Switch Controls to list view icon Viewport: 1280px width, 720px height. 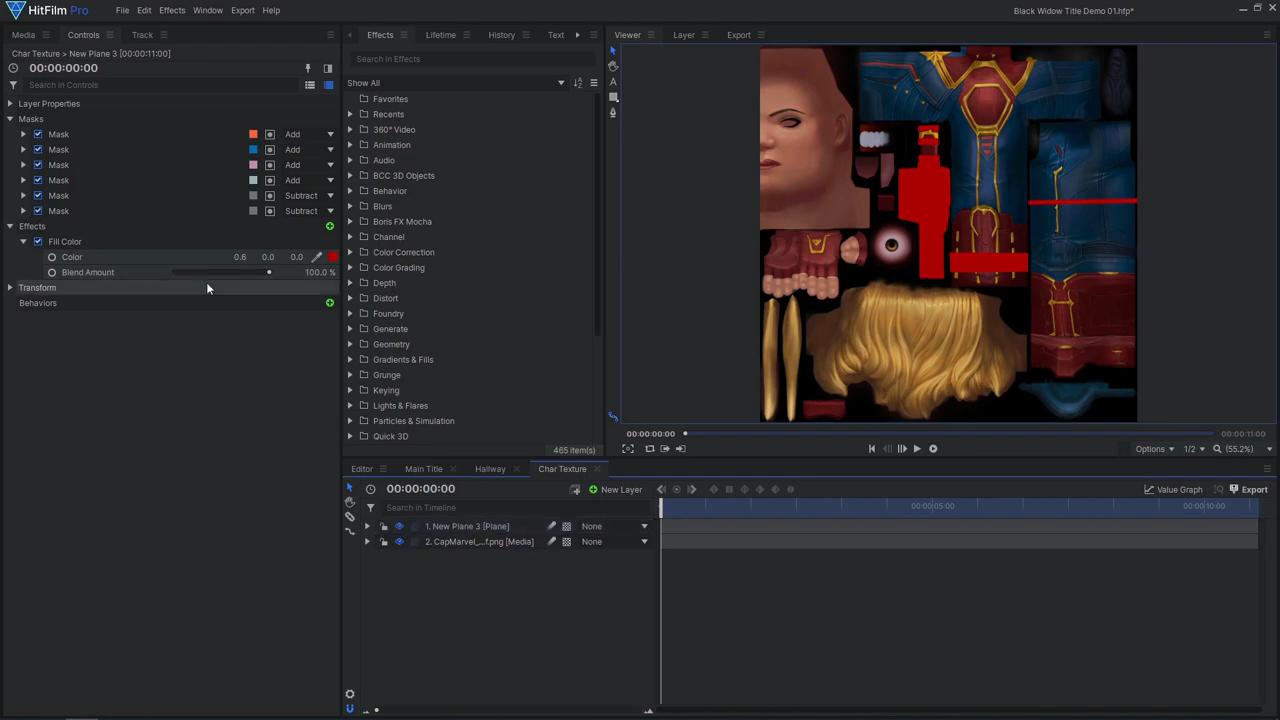[310, 85]
